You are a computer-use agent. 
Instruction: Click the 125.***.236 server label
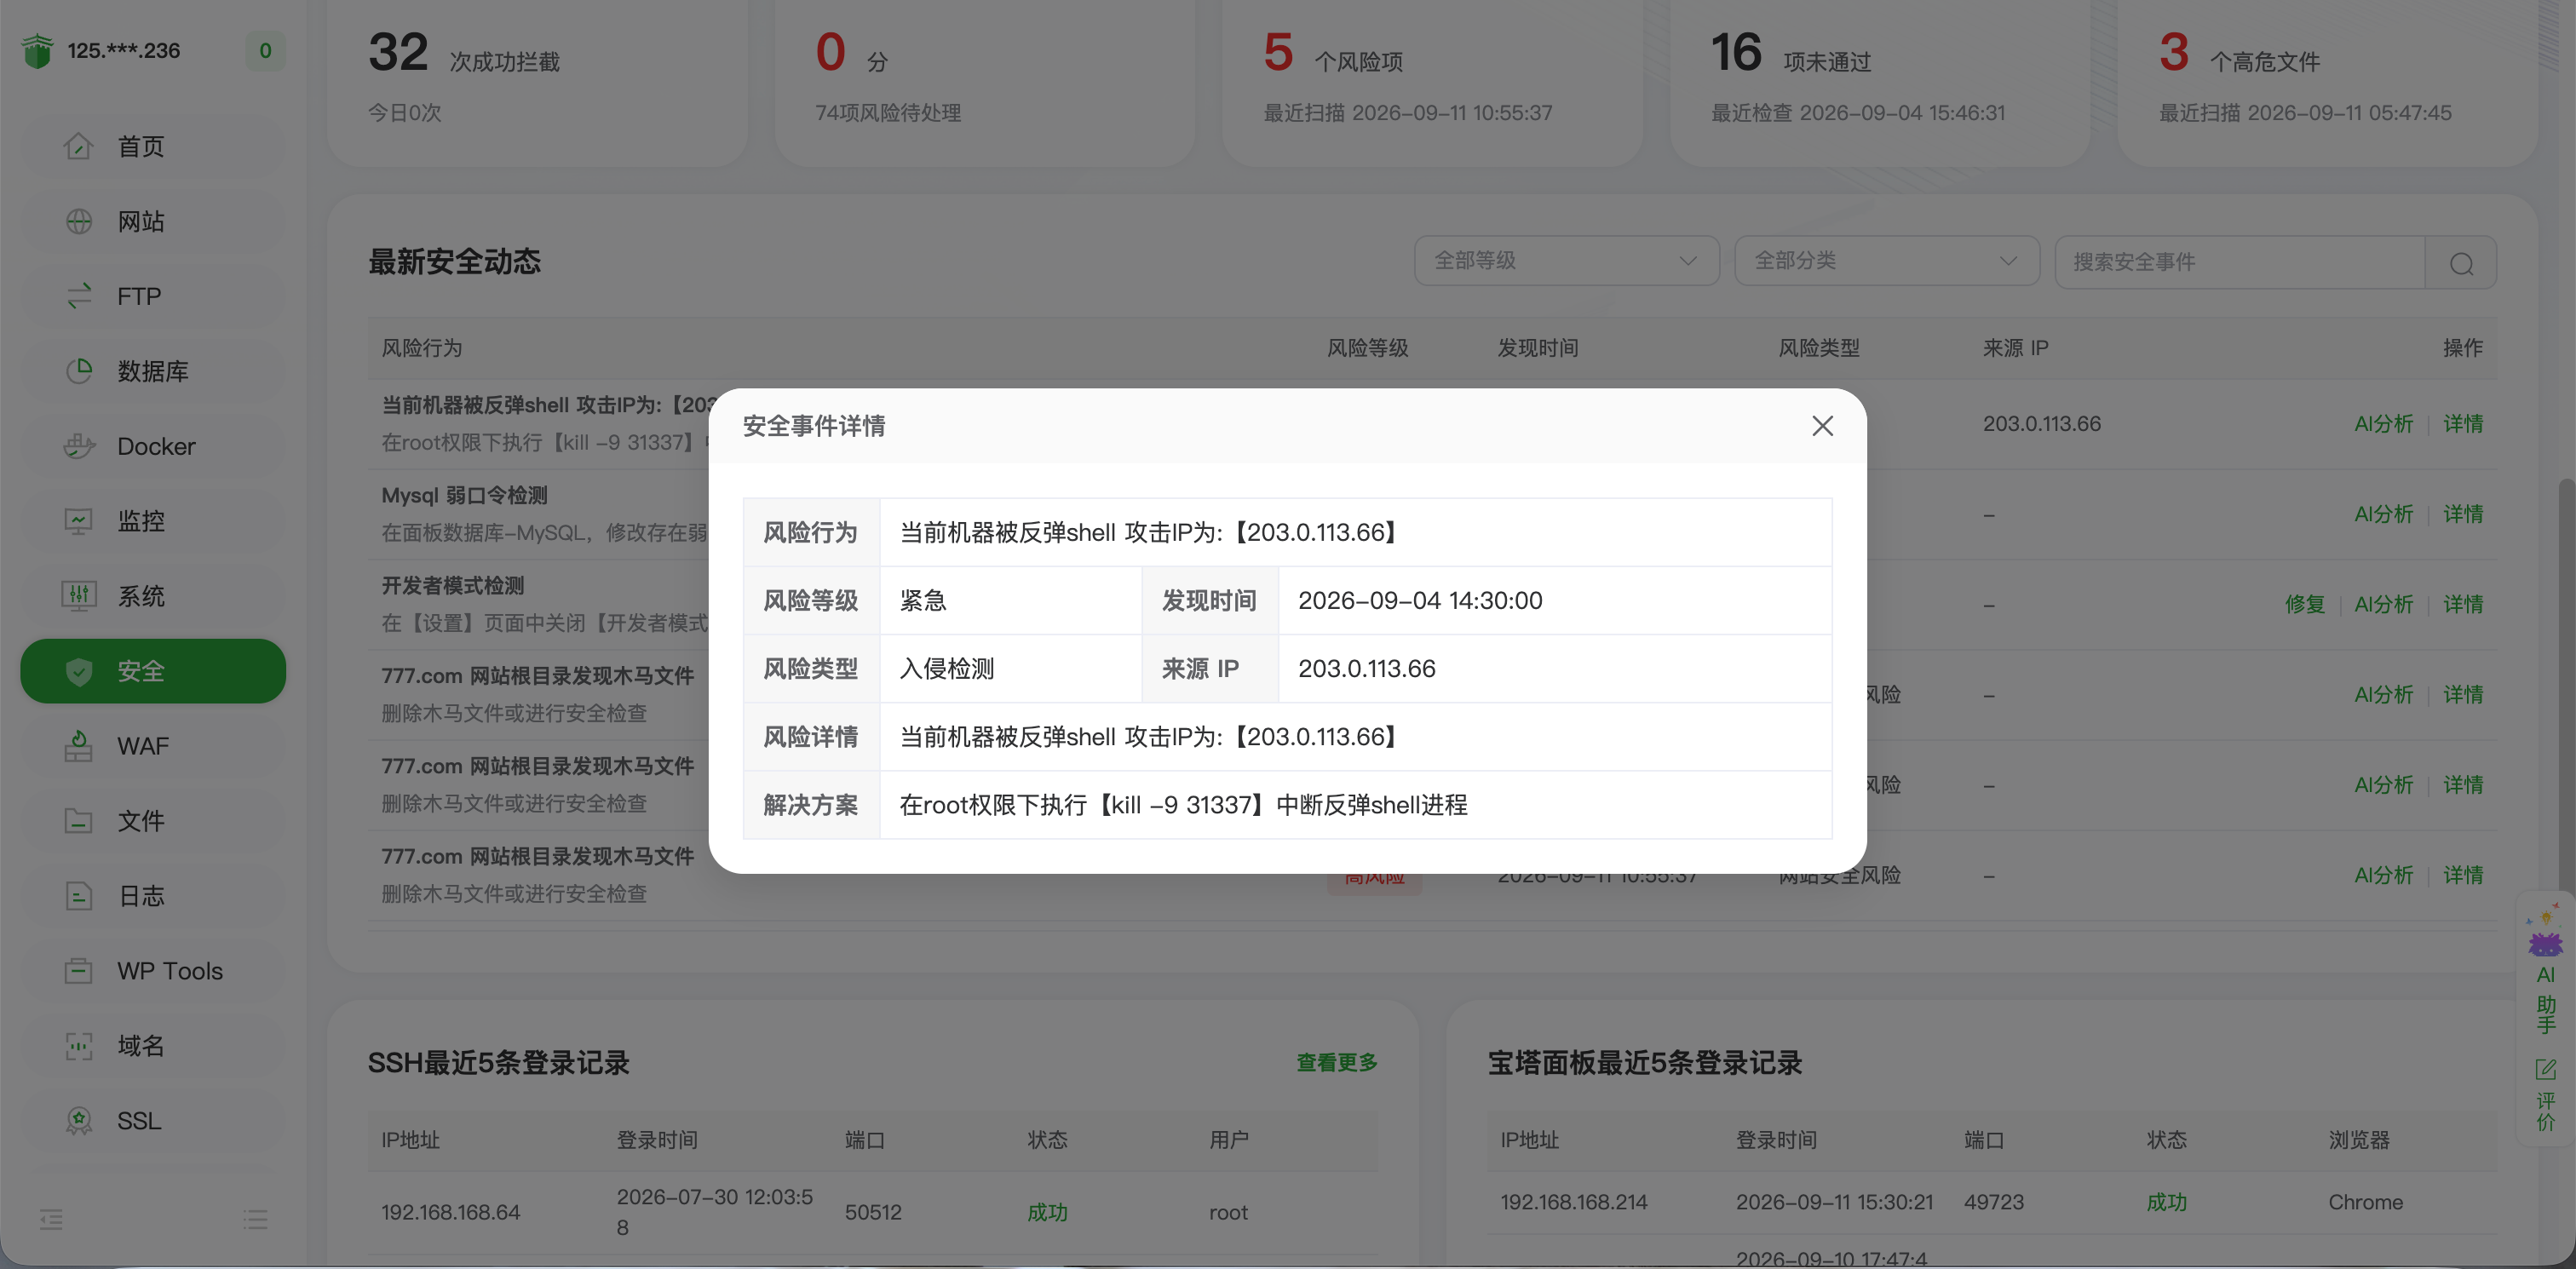pyautogui.click(x=124, y=51)
